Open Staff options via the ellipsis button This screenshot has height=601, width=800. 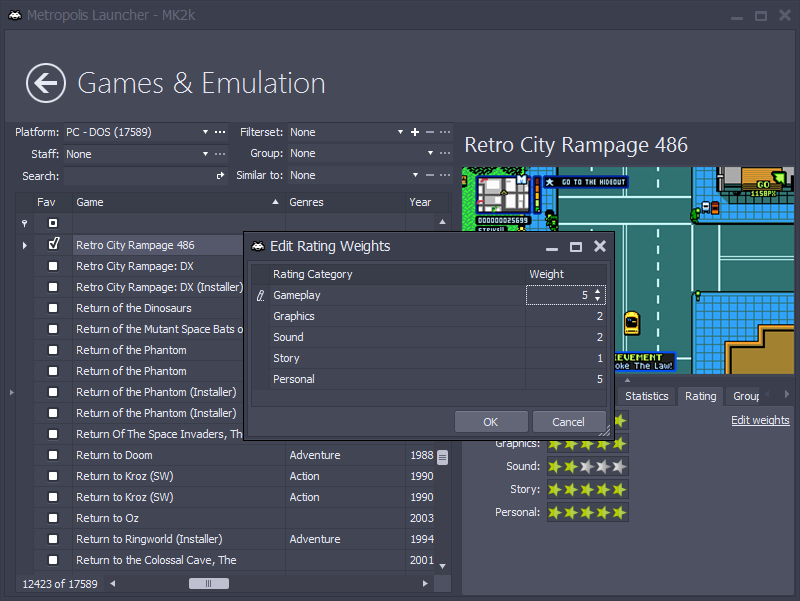(x=220, y=154)
